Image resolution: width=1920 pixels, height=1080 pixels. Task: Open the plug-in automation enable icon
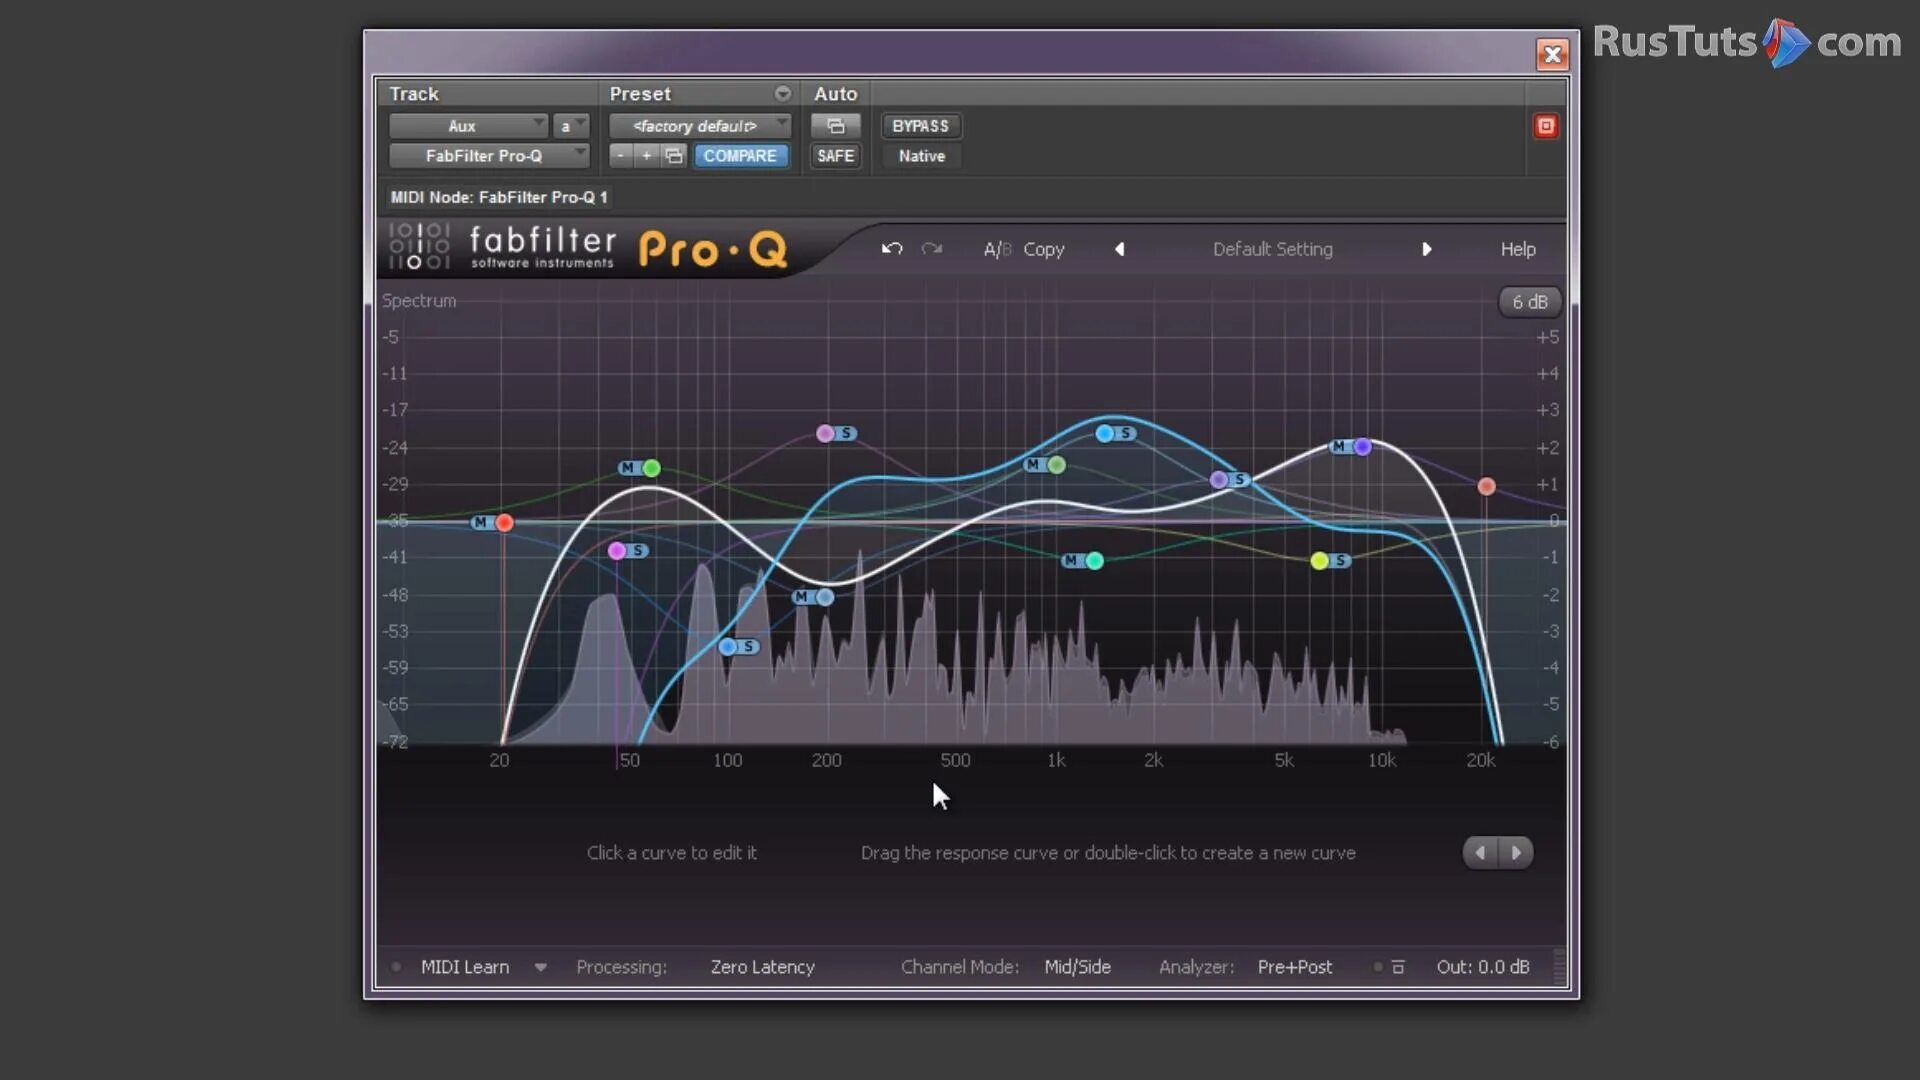tap(836, 126)
